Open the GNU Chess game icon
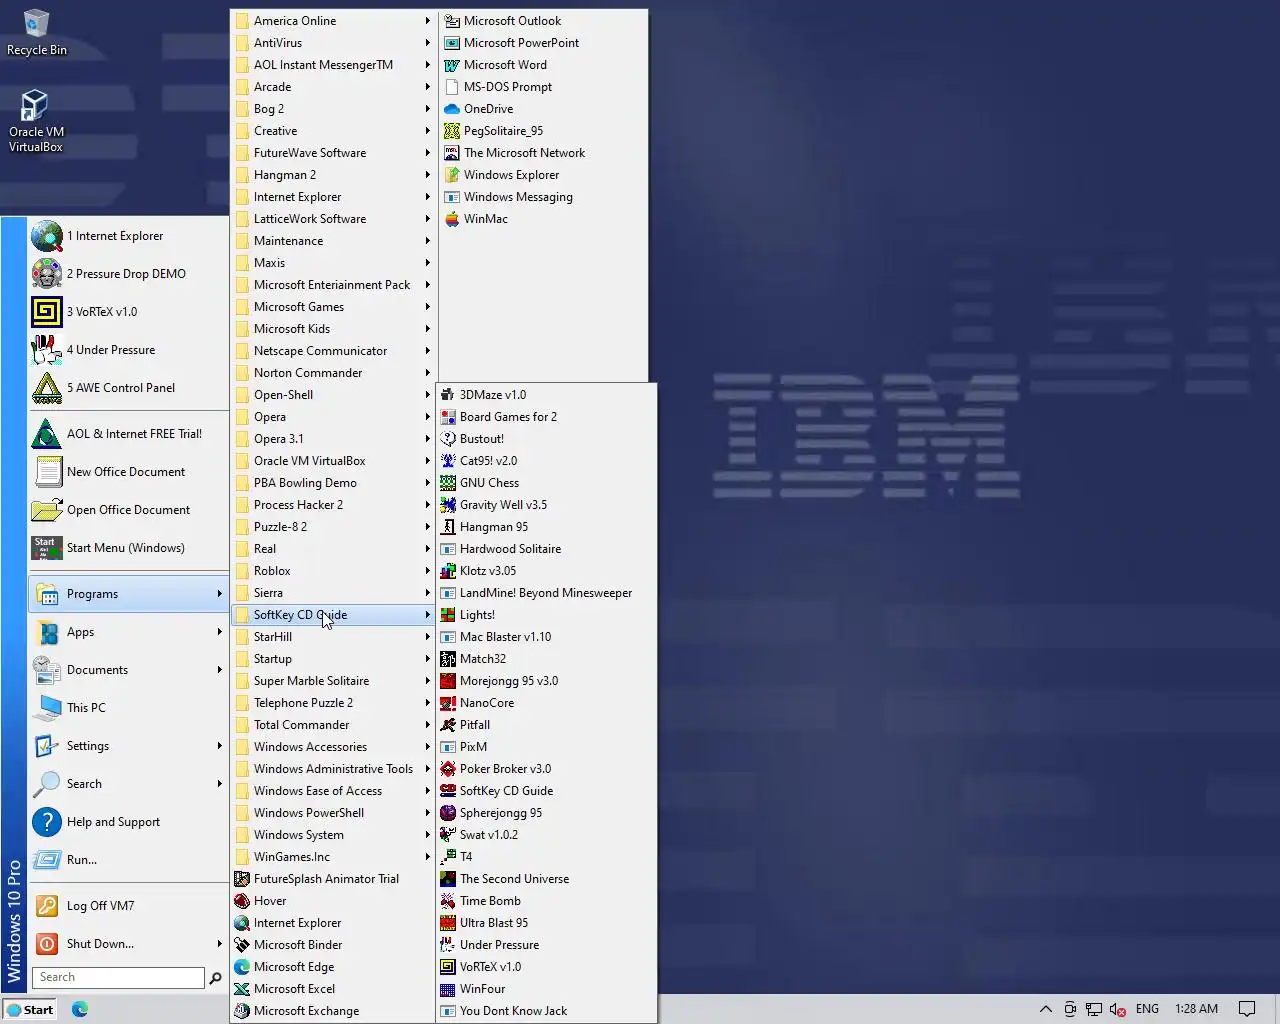This screenshot has height=1024, width=1280. coord(448,483)
